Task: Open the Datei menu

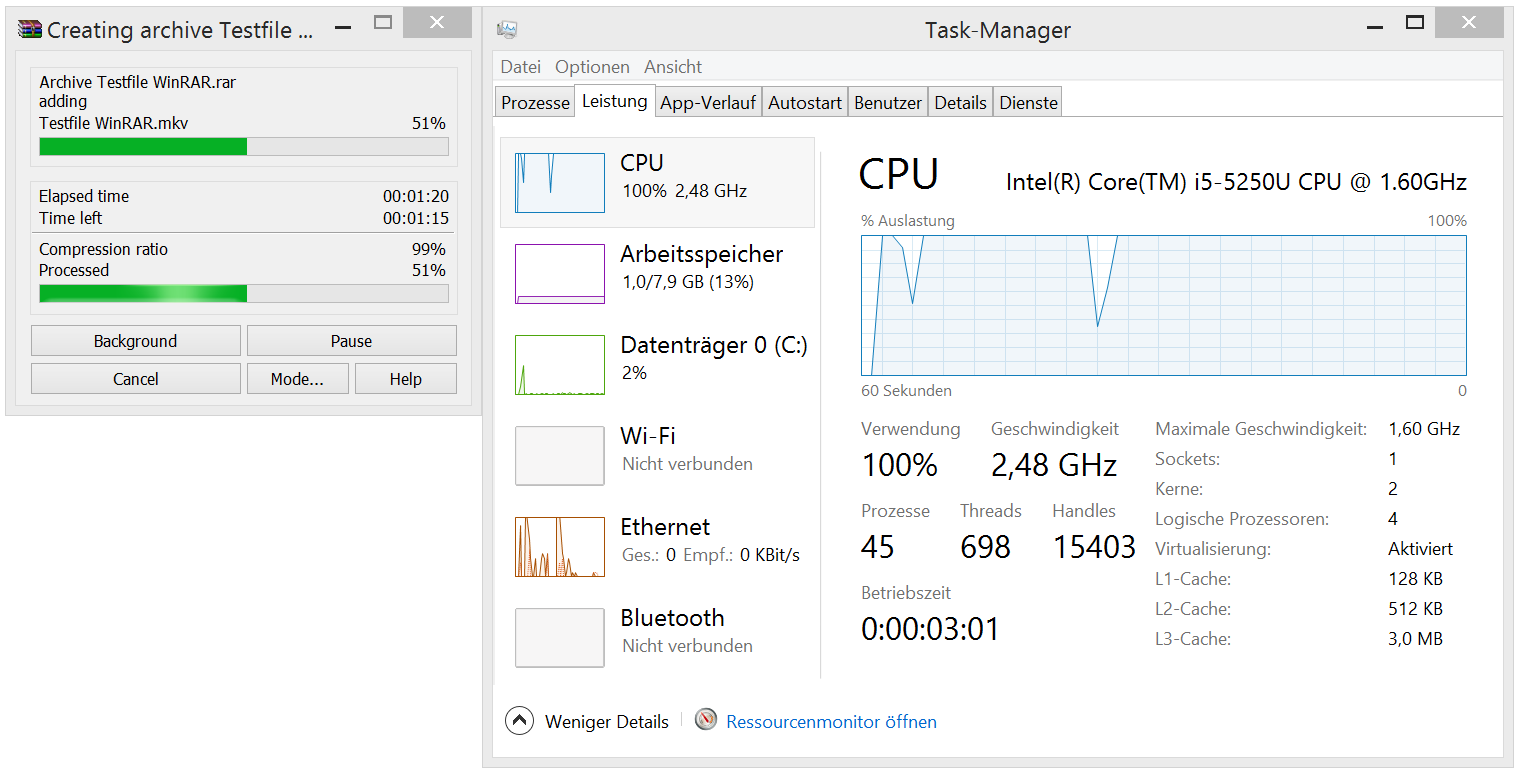Action: (x=520, y=67)
